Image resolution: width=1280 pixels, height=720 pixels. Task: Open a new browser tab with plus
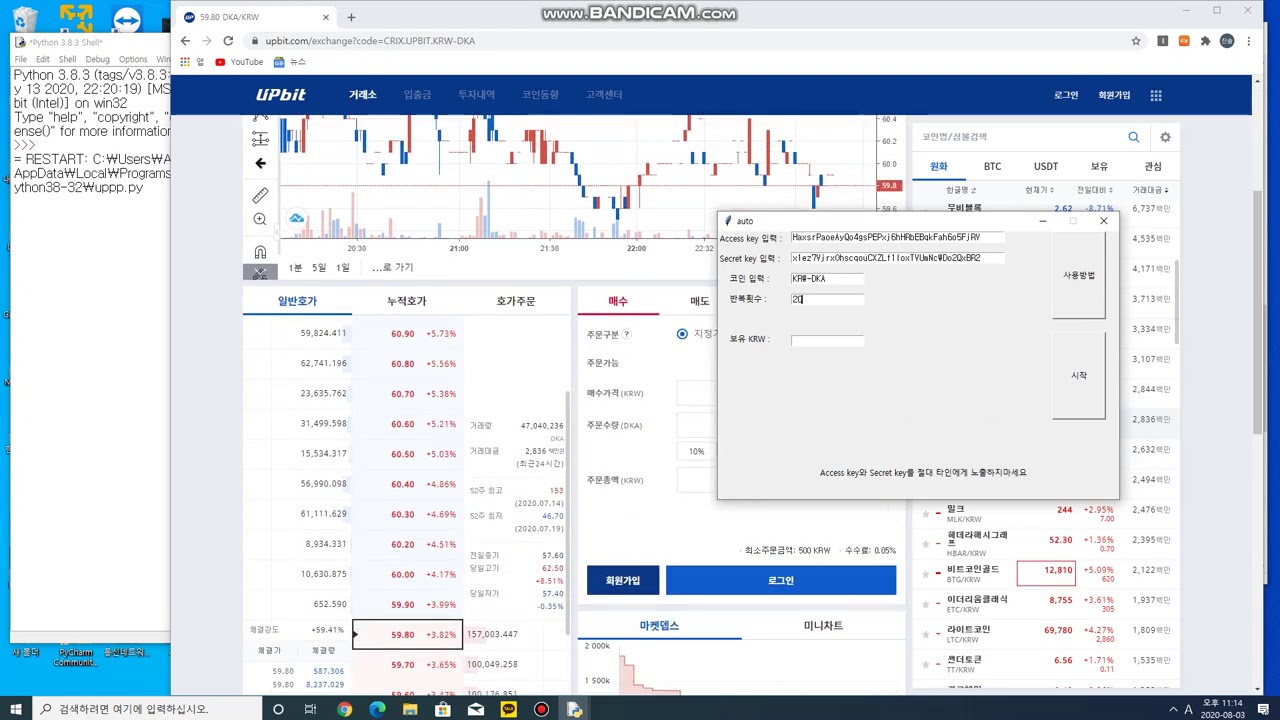click(351, 17)
